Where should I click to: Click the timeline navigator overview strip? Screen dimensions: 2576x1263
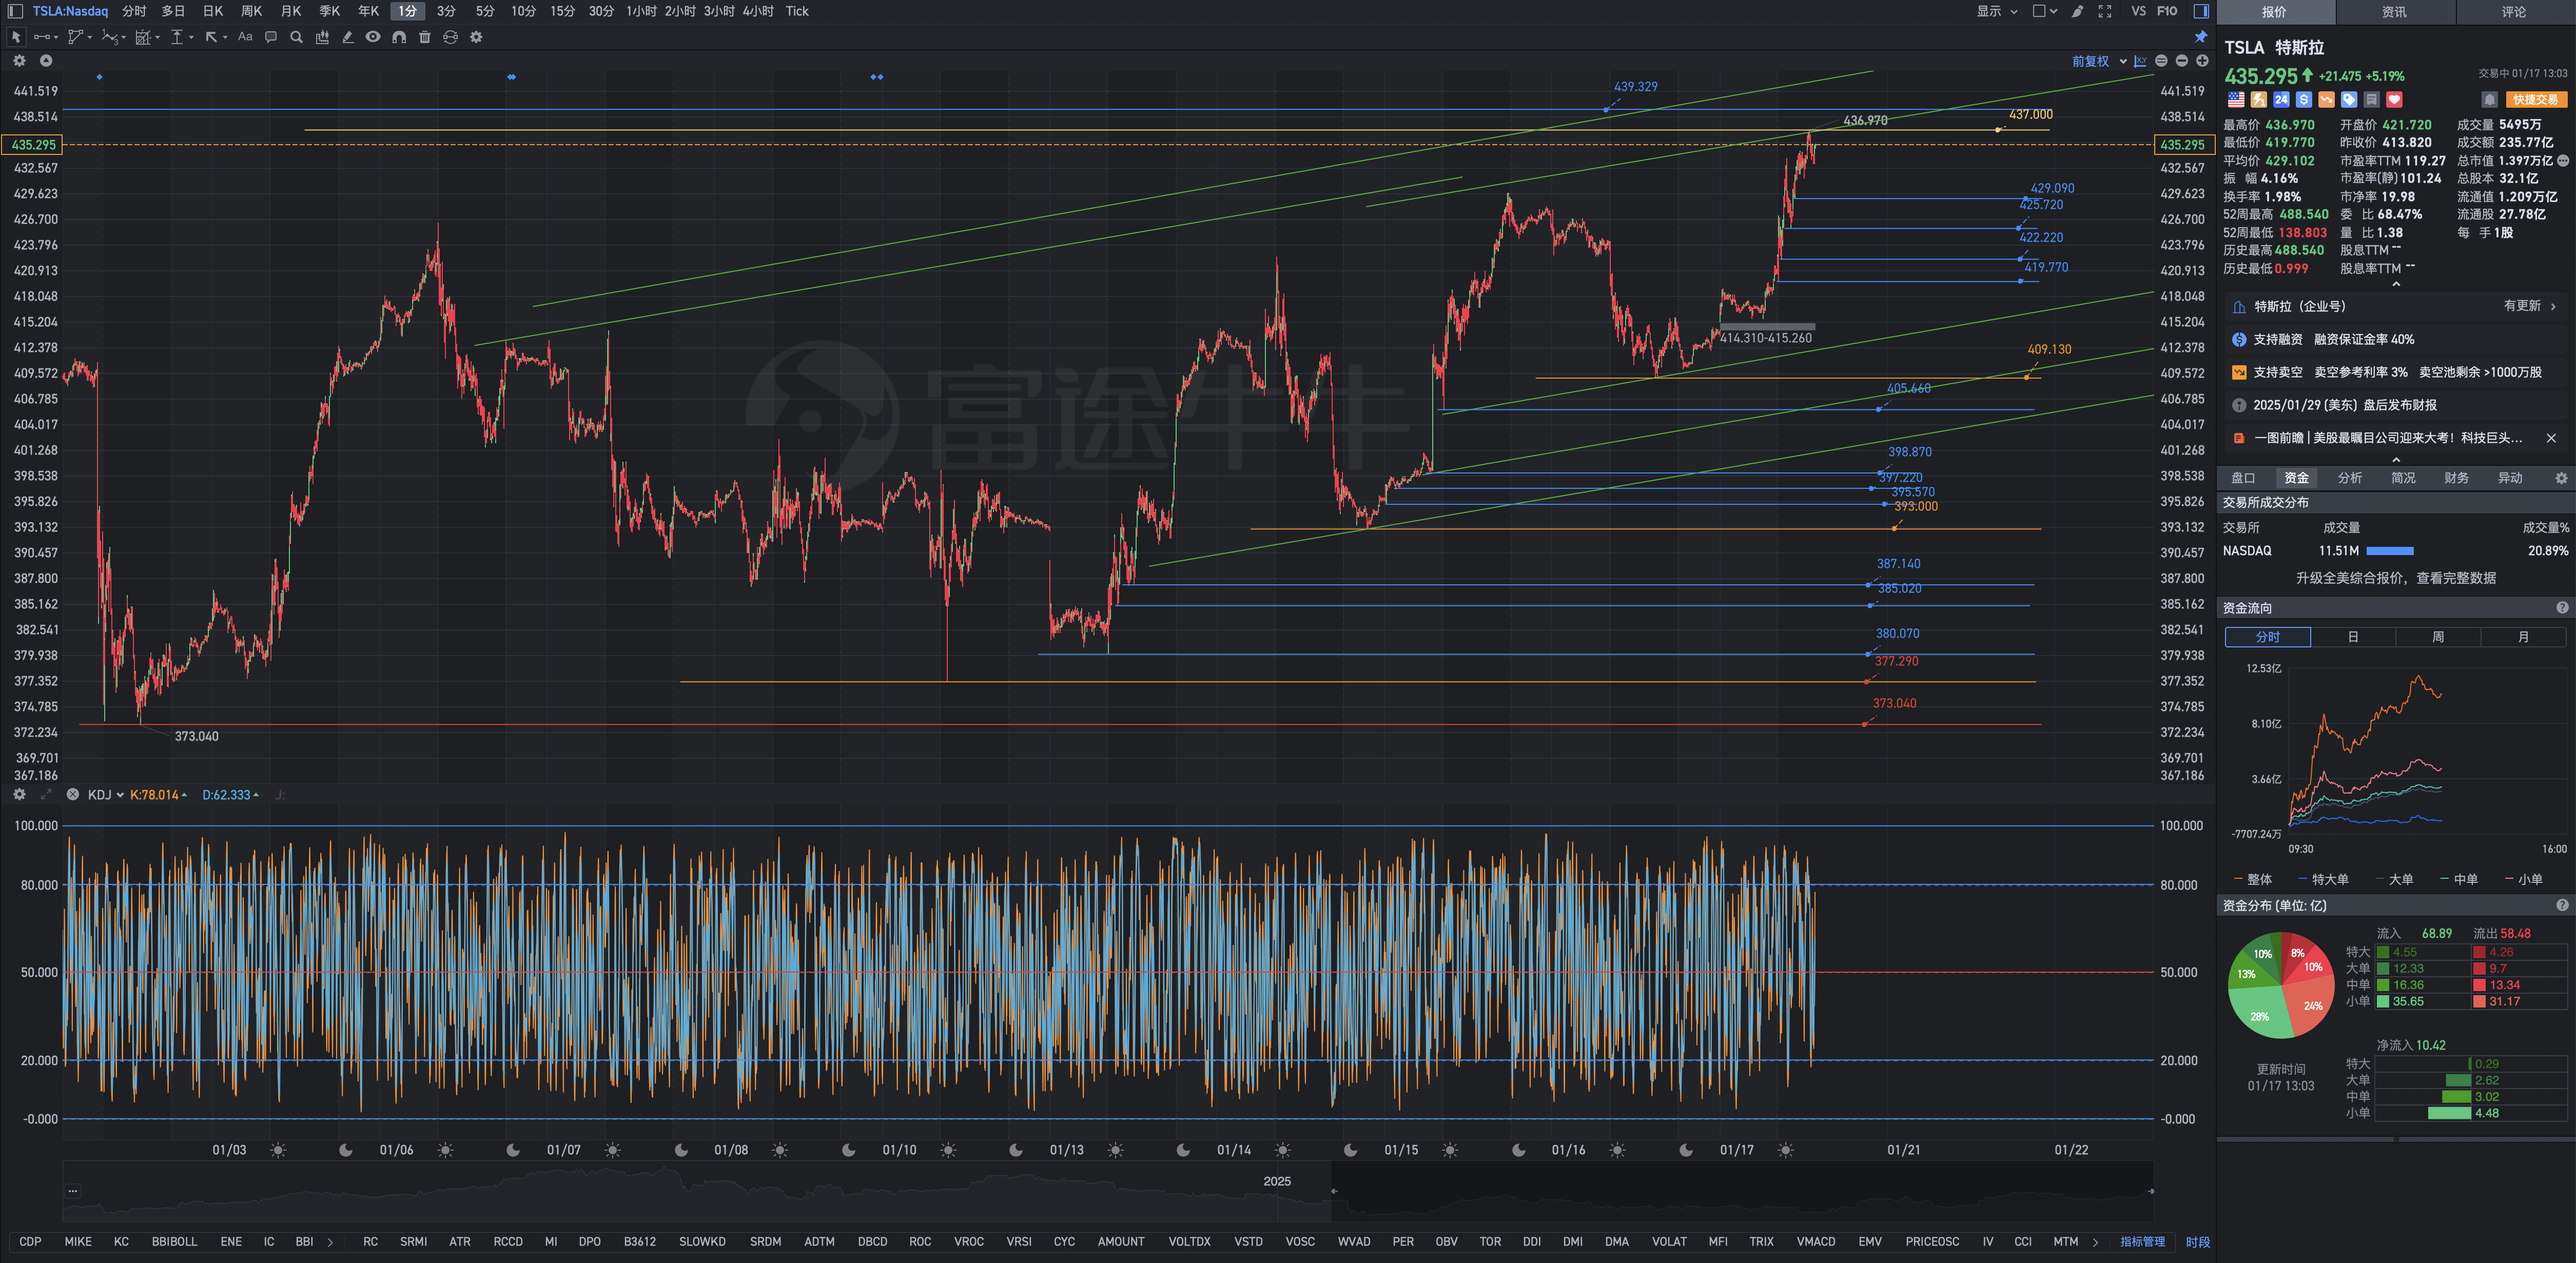click(1107, 1191)
